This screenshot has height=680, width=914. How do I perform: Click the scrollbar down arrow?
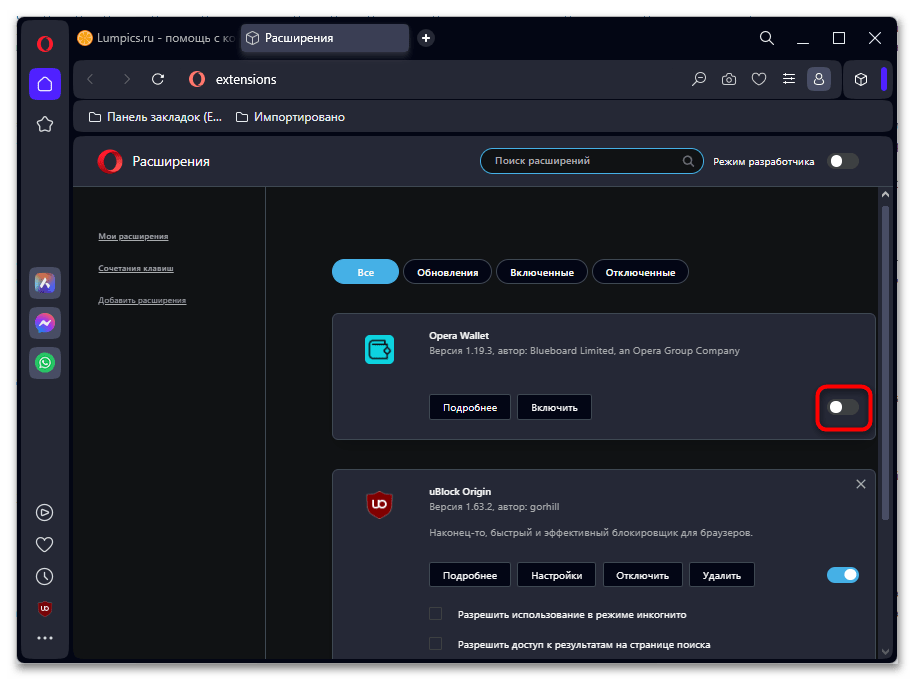point(885,651)
